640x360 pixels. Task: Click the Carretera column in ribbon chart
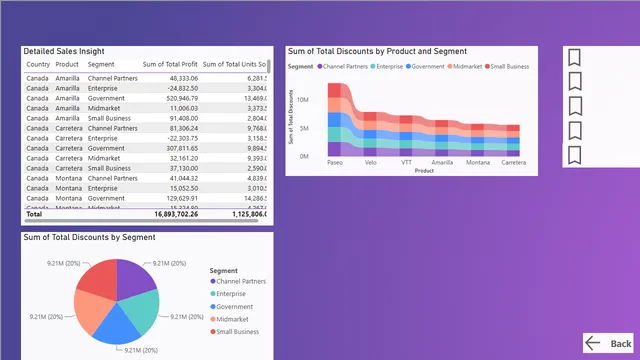coord(513,140)
